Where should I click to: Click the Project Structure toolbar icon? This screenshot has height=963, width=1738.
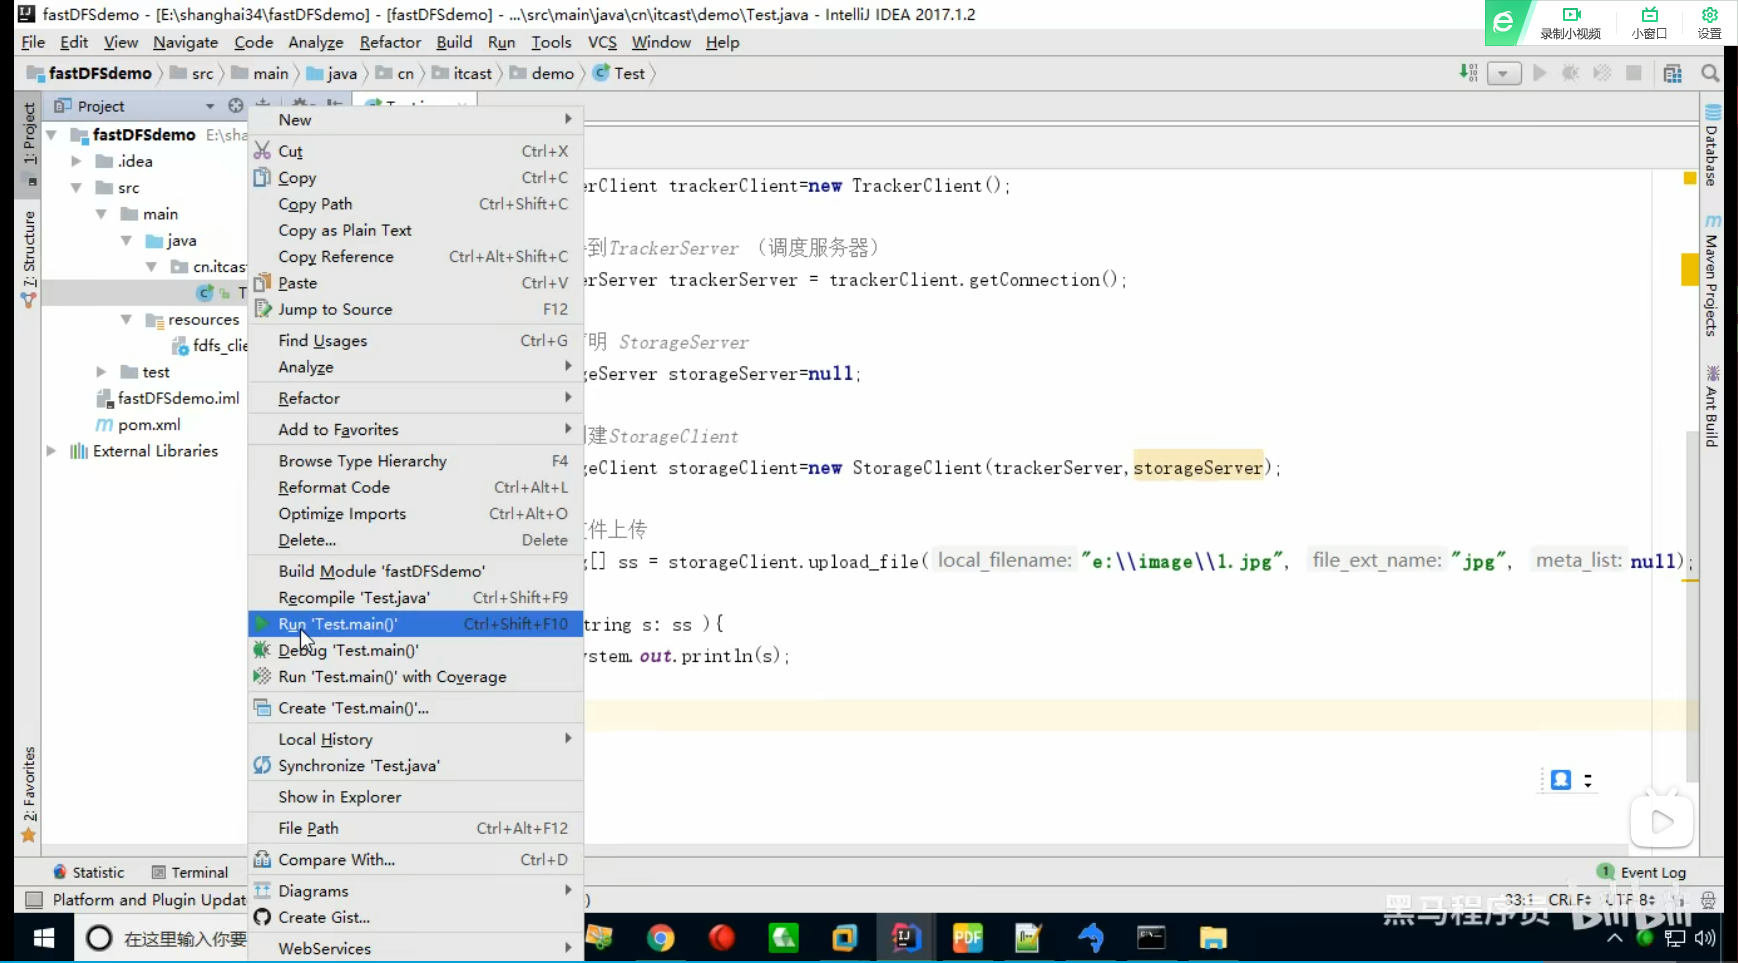[x=1672, y=73]
